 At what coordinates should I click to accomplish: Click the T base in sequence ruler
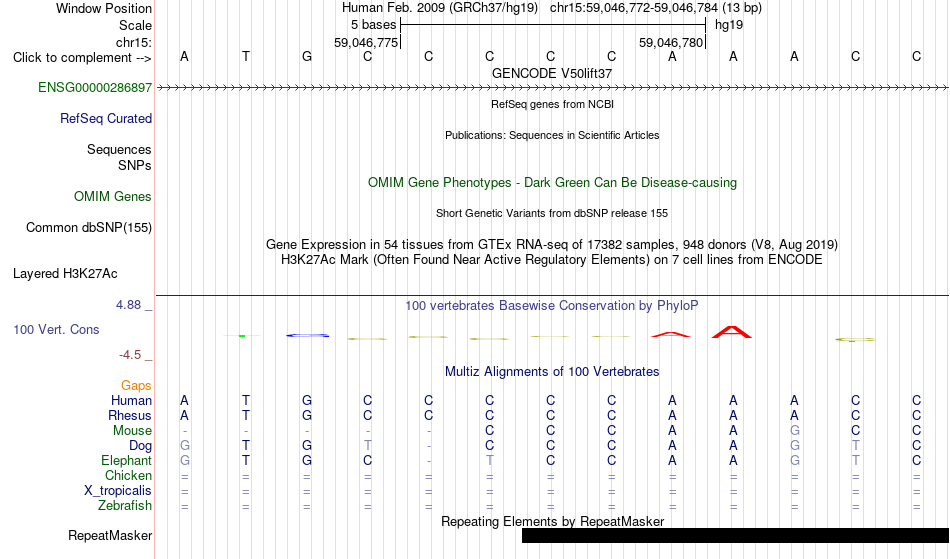(x=245, y=57)
